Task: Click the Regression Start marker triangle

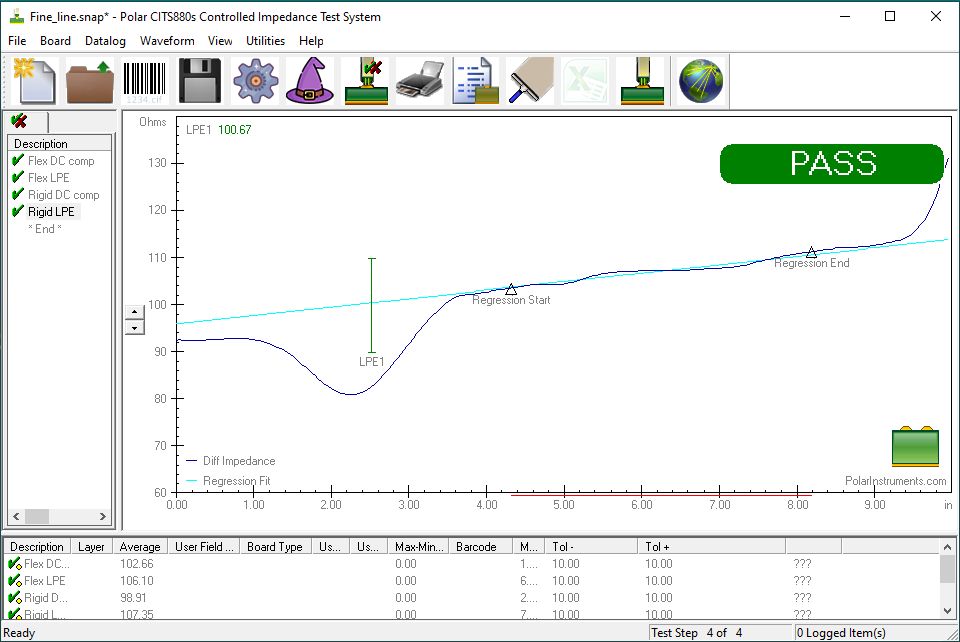Action: [511, 289]
